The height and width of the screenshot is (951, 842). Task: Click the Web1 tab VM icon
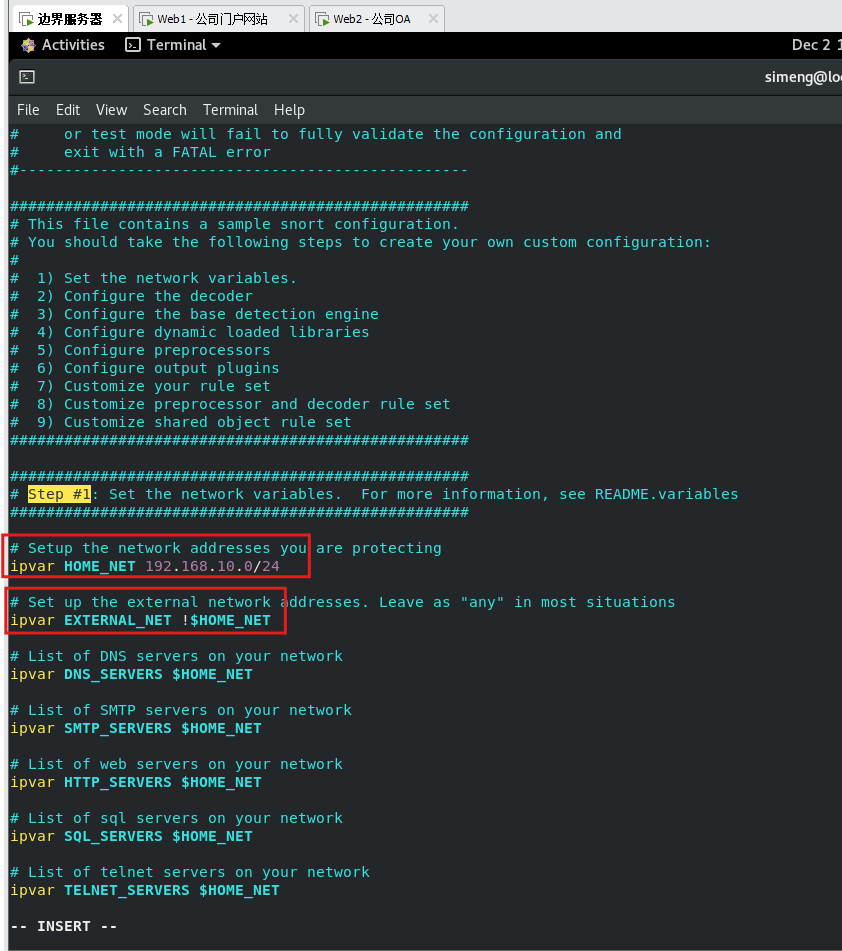146,19
